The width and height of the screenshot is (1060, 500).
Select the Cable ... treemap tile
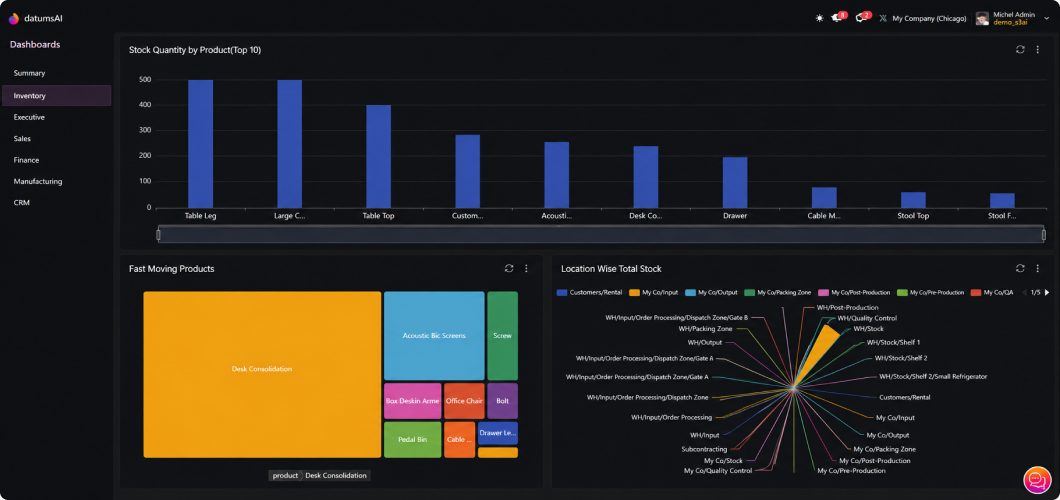[459, 439]
